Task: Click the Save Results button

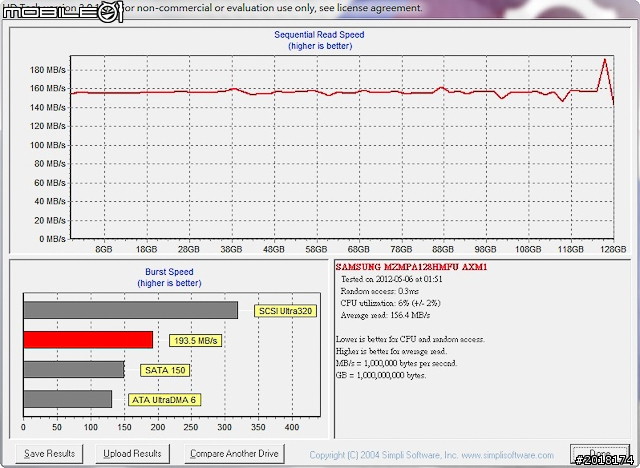Action: [x=49, y=453]
